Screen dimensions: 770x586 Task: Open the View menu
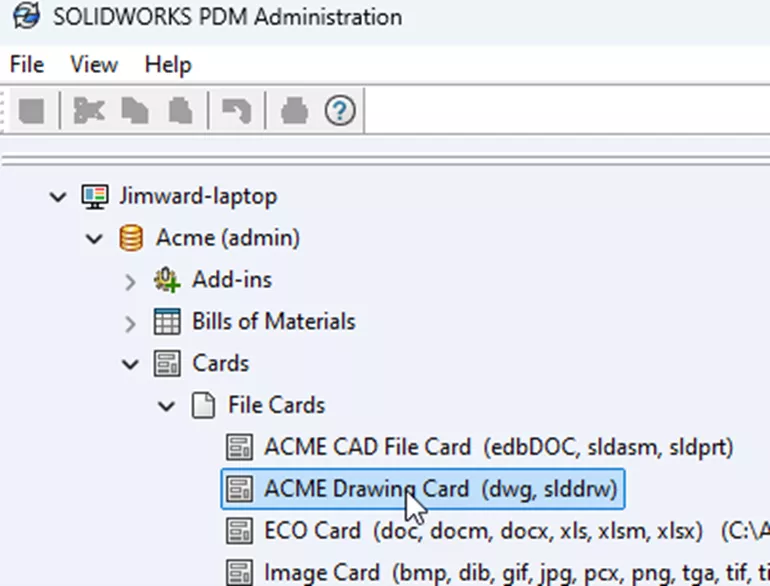[x=94, y=64]
